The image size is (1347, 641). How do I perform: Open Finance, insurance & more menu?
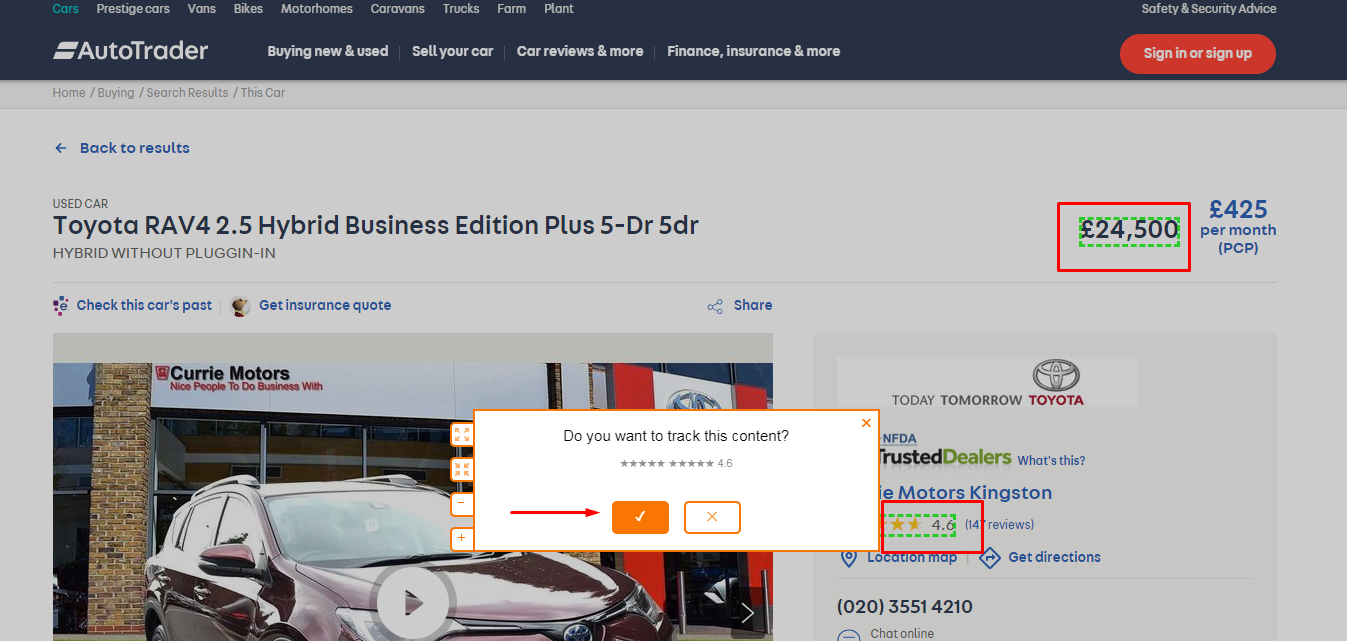click(754, 51)
